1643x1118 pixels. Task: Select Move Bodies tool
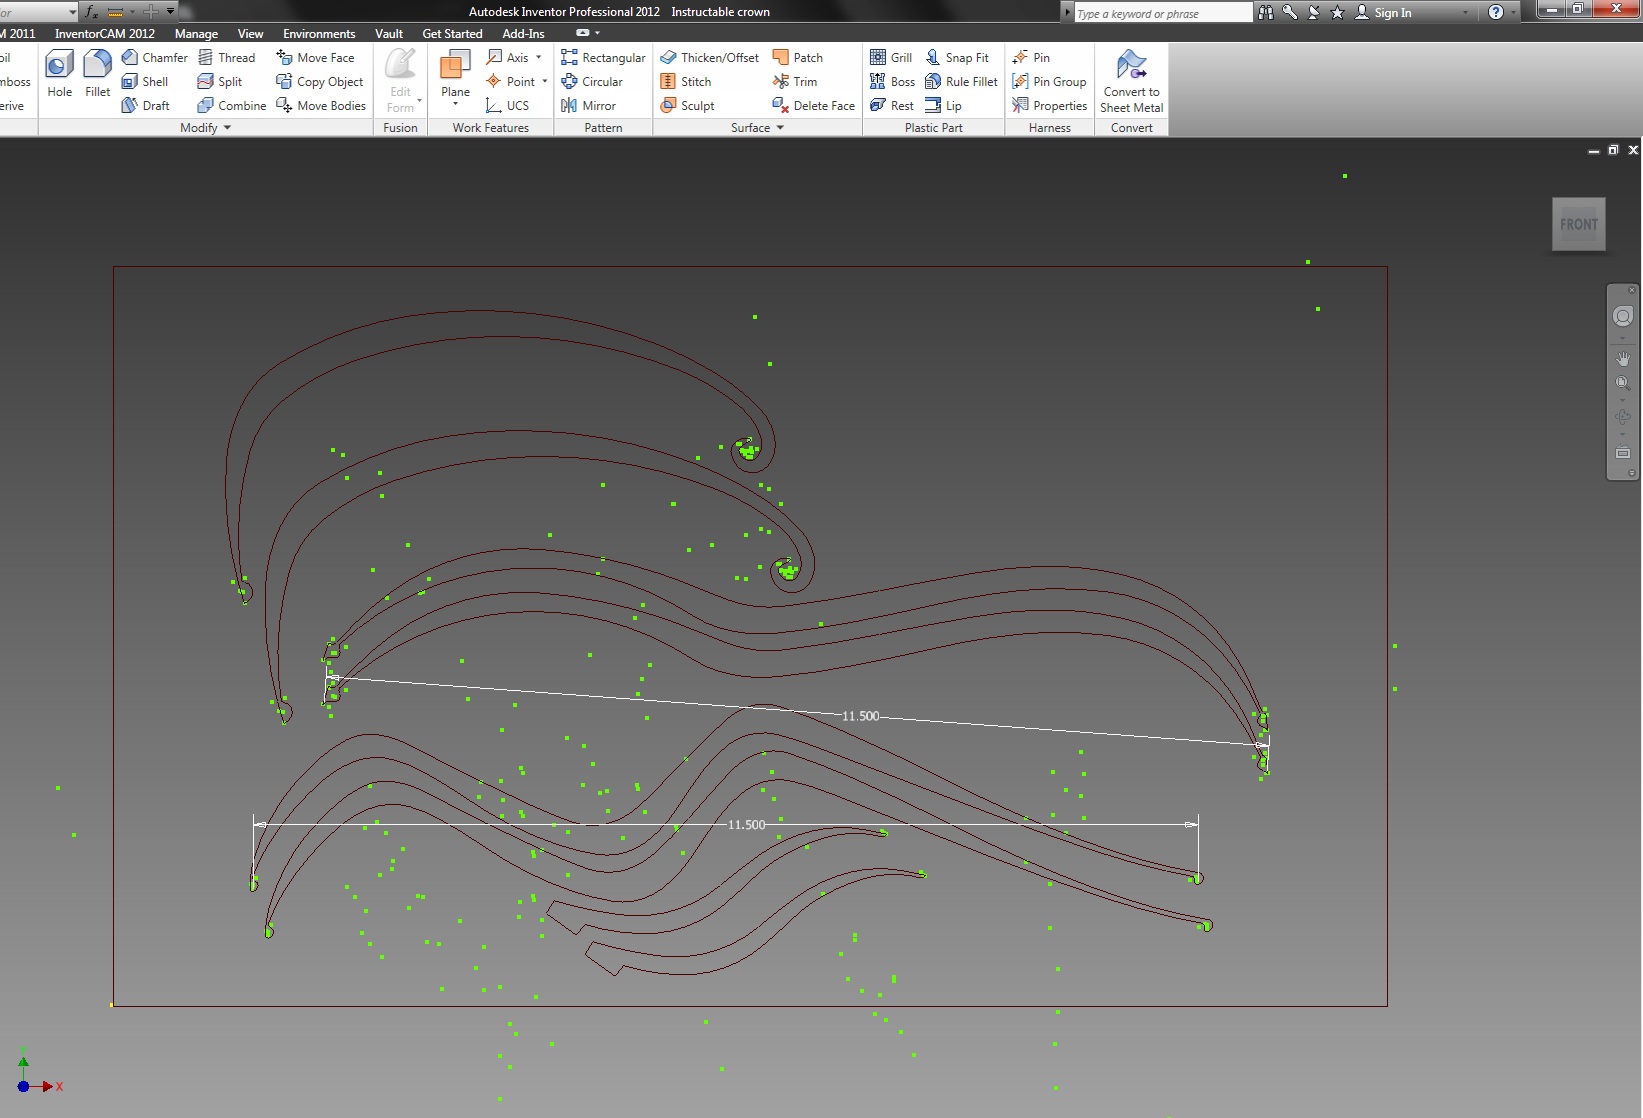[x=321, y=106]
